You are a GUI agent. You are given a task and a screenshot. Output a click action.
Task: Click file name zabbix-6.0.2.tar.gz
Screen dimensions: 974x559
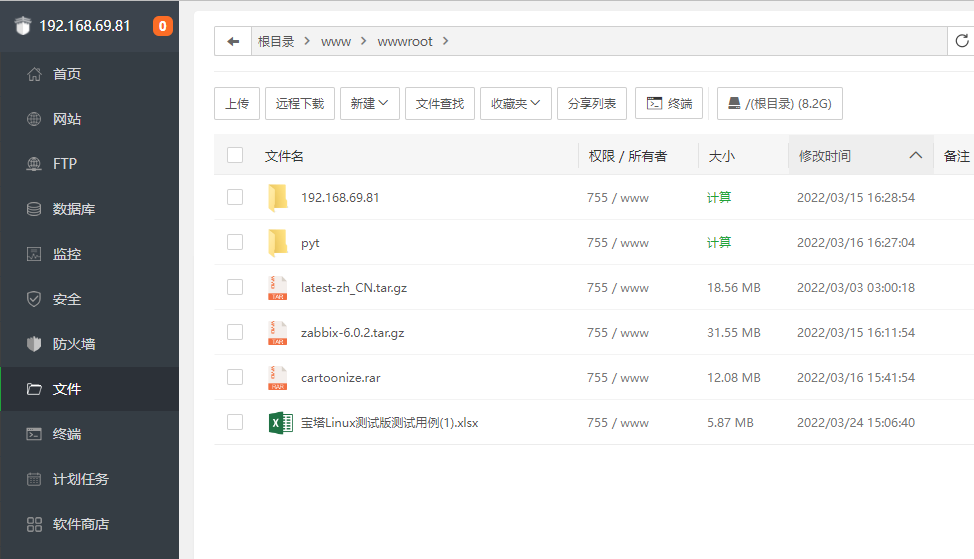(352, 333)
